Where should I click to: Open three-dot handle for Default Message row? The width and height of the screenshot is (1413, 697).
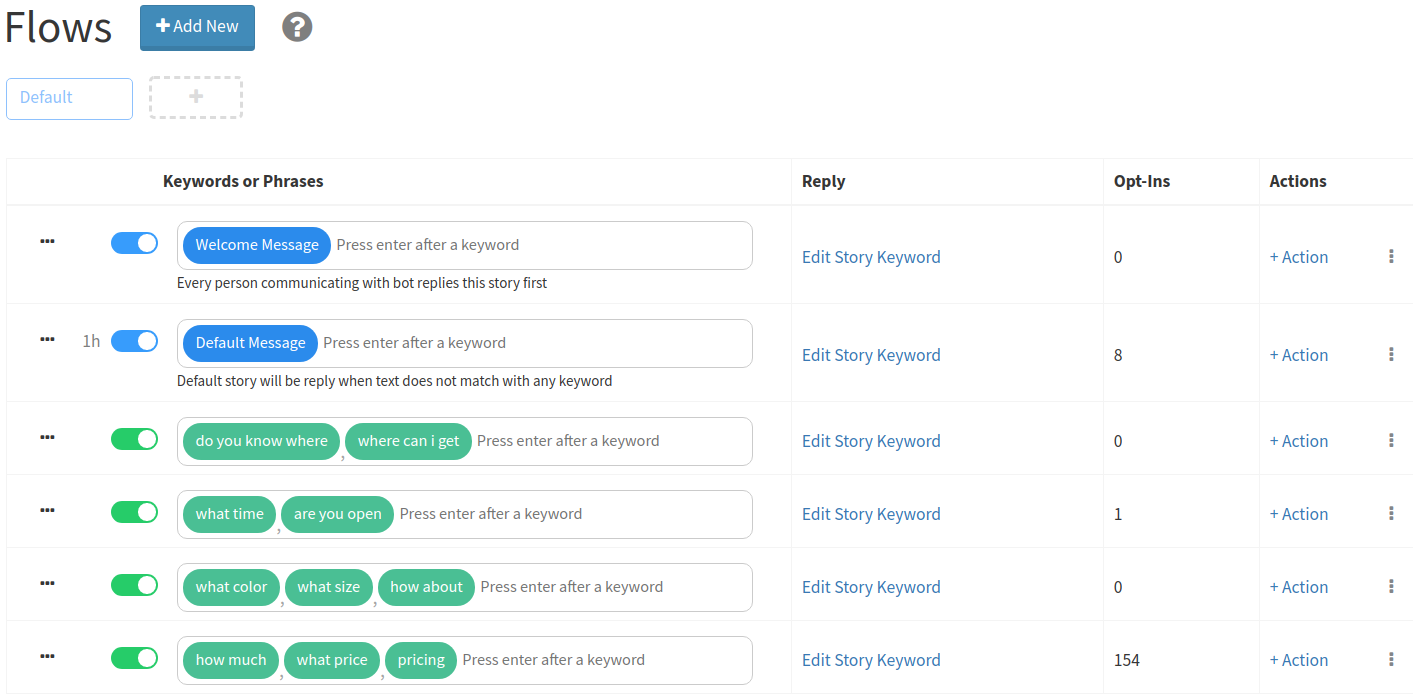coord(47,339)
